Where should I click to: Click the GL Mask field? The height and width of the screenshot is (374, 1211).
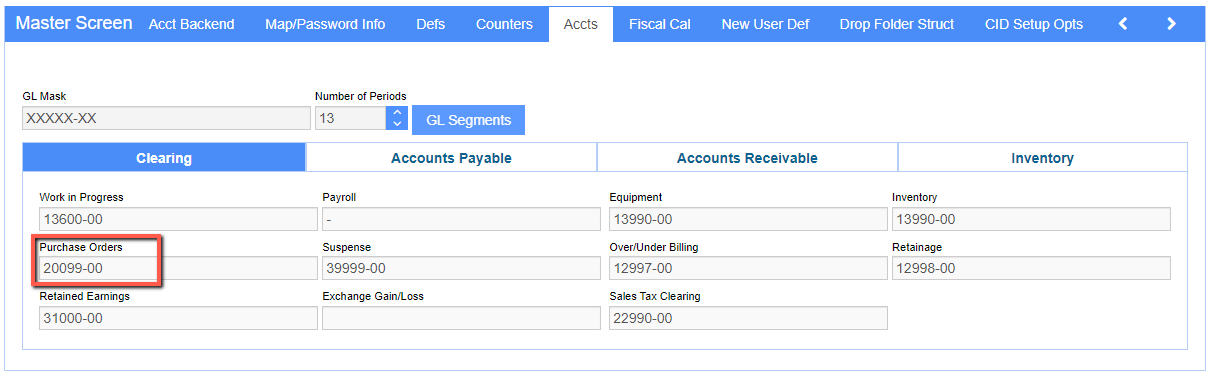point(166,118)
